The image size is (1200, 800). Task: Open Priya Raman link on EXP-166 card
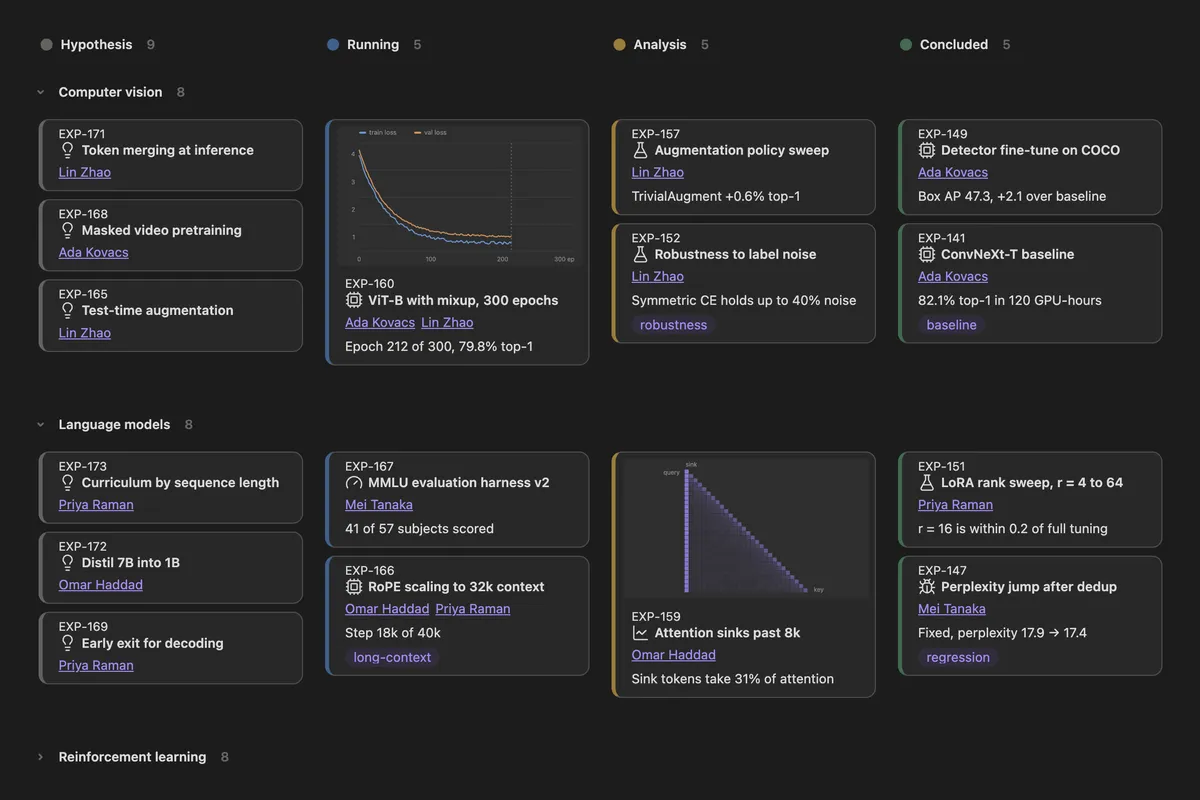pos(473,608)
